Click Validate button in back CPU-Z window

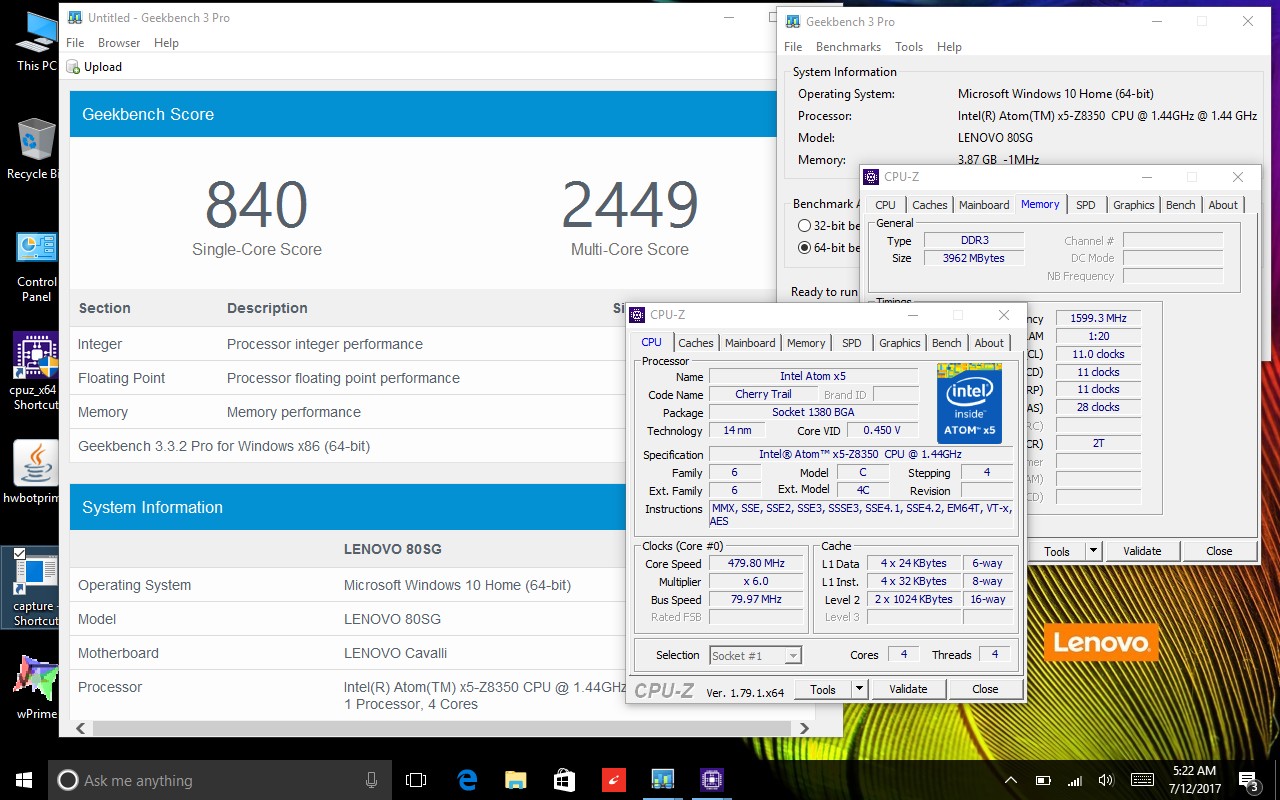click(1142, 551)
